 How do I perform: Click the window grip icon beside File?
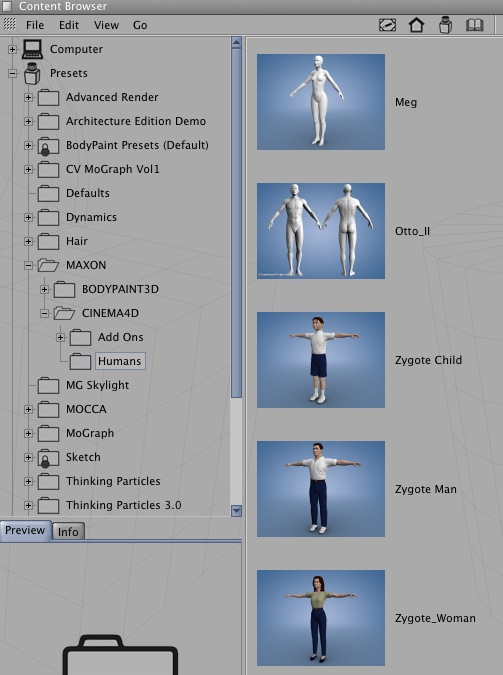click(9, 25)
